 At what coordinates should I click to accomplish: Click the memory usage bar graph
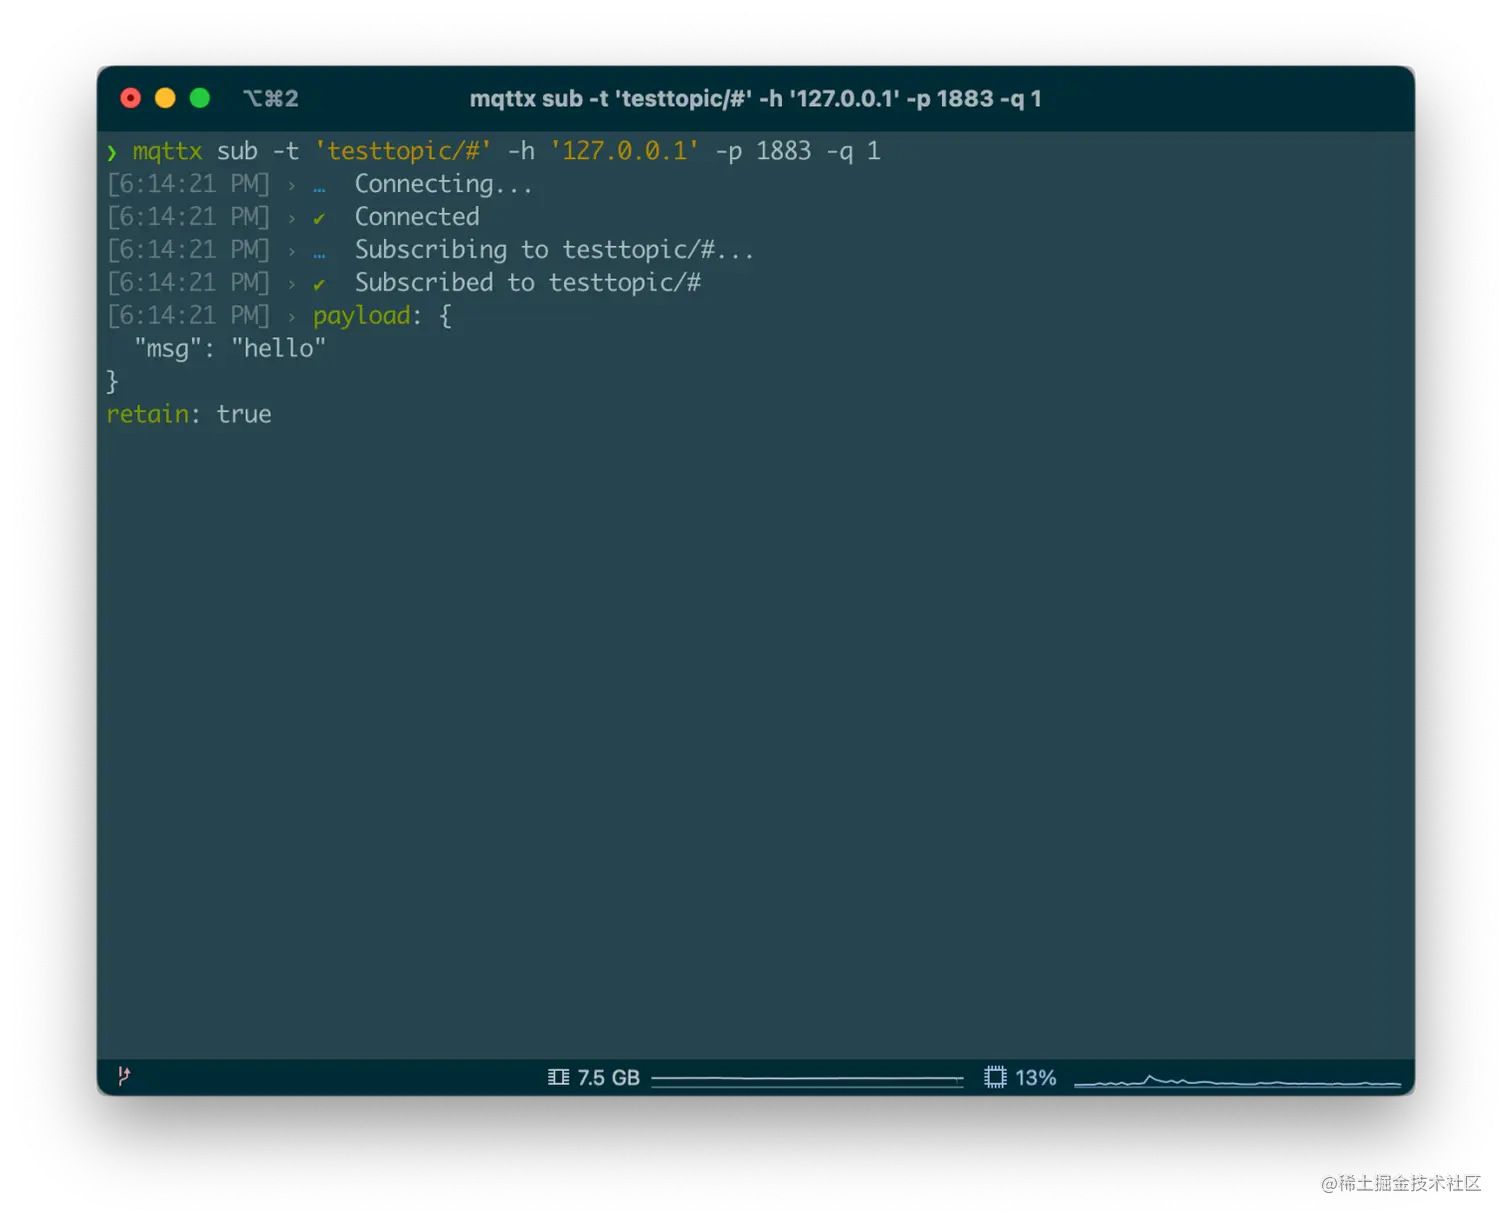coord(808,1078)
